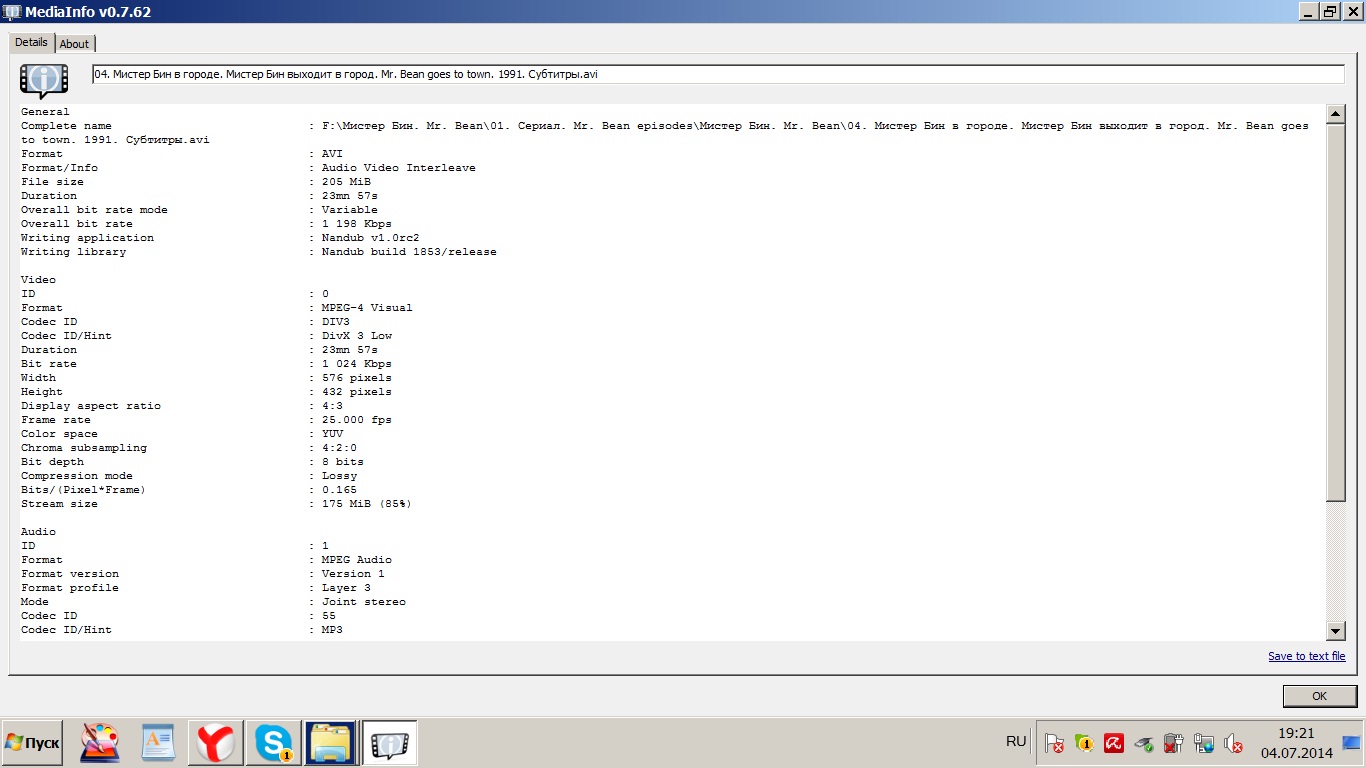Viewport: 1366px width, 768px height.
Task: Select the MediaInfo taskbar button
Action: point(389,743)
